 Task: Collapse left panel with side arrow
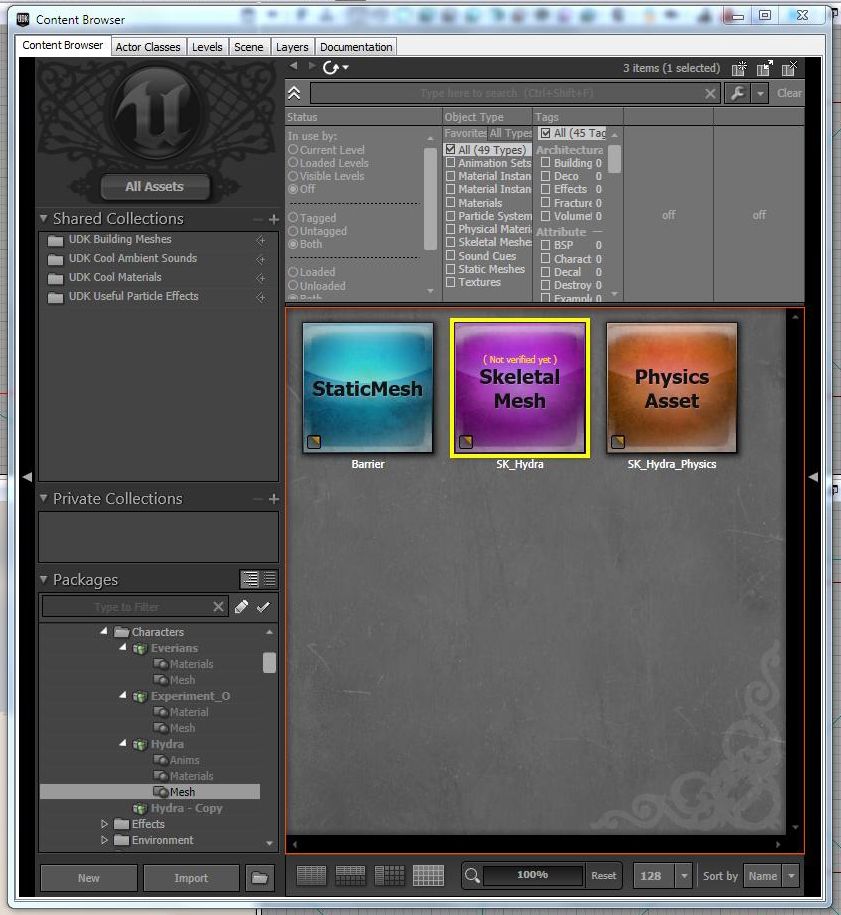[x=27, y=477]
